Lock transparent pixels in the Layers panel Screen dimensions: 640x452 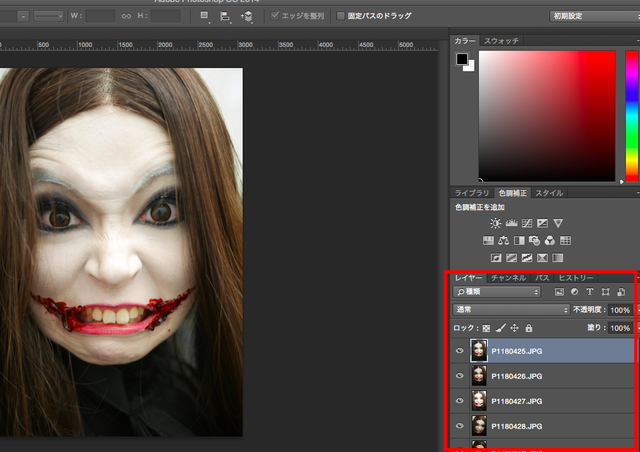[x=486, y=328]
